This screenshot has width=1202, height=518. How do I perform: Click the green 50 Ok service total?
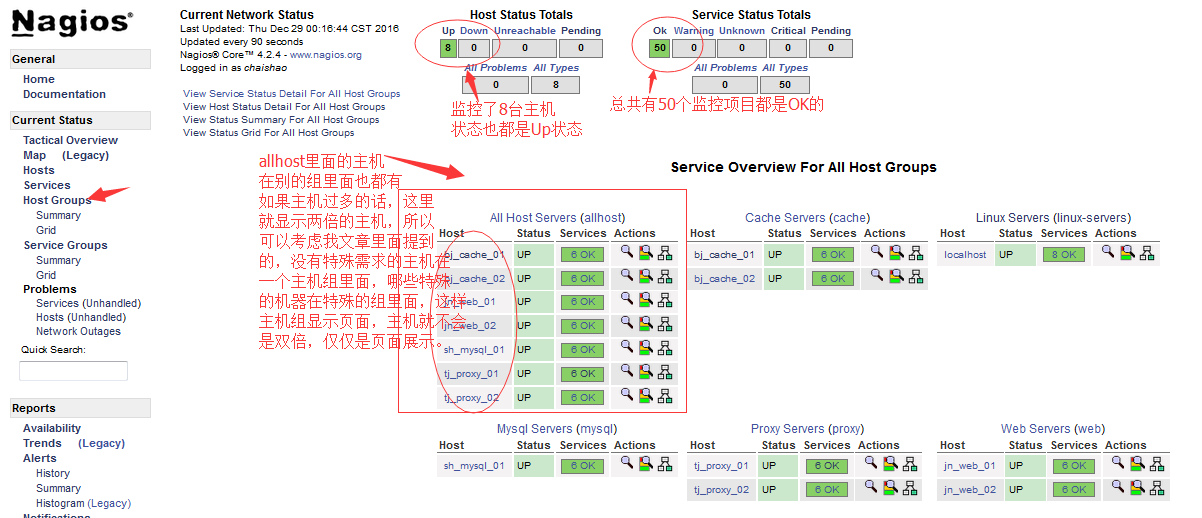click(658, 48)
